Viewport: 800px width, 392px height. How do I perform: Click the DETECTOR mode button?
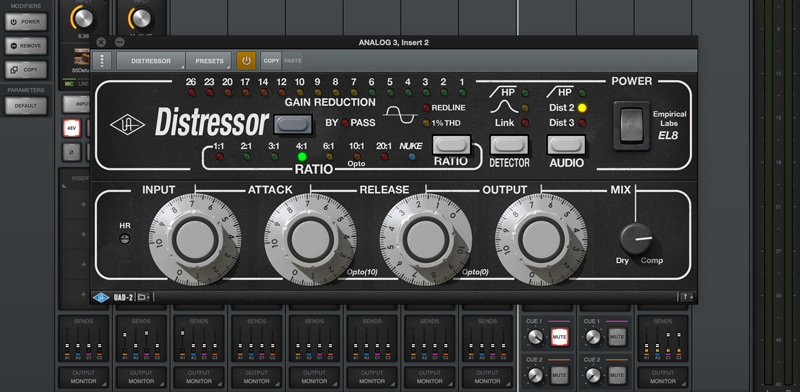(x=509, y=145)
